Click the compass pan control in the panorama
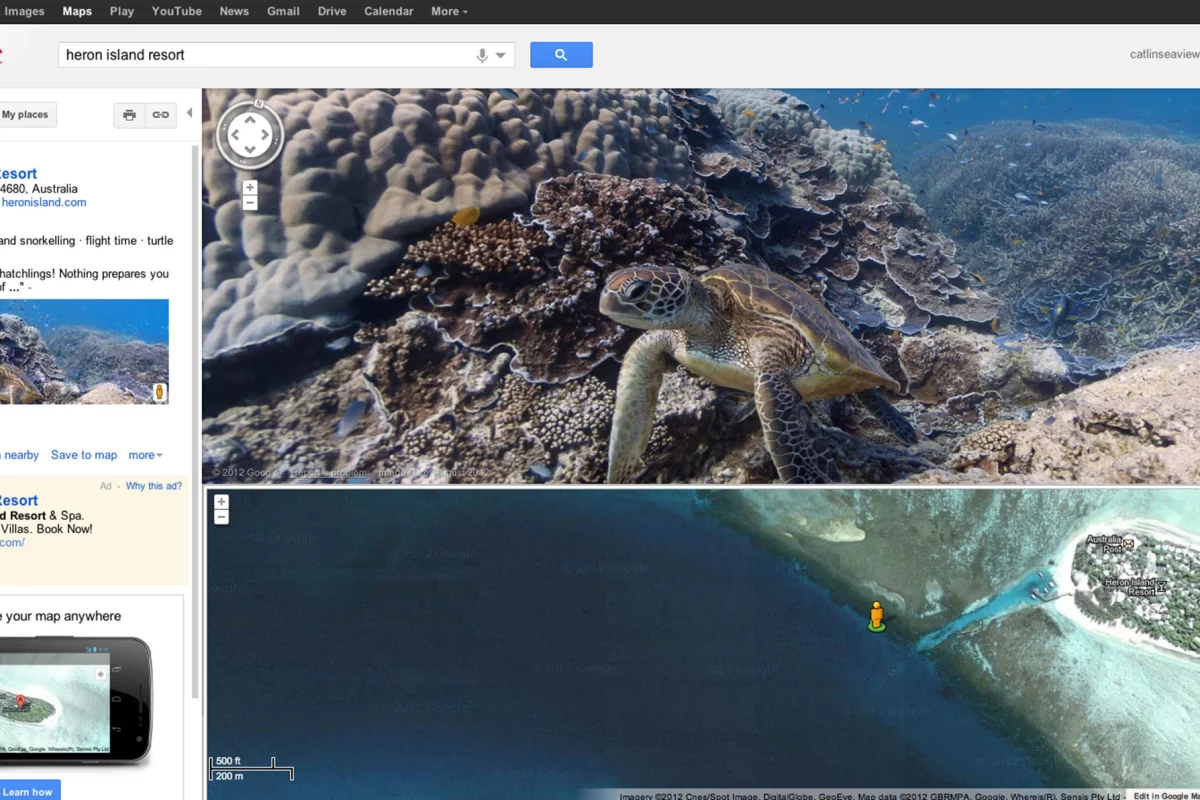Image resolution: width=1200 pixels, height=800 pixels. 249,133
